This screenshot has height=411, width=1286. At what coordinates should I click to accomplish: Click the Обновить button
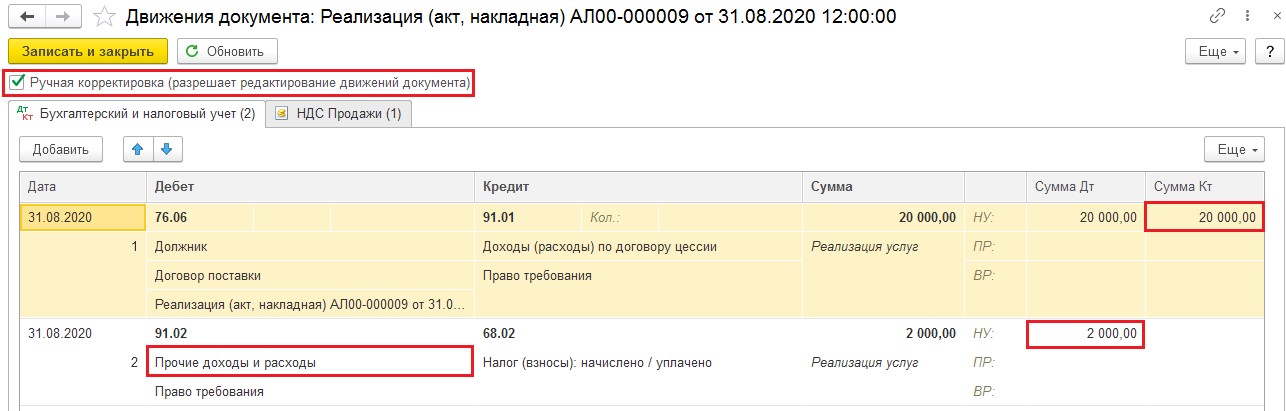click(x=227, y=51)
